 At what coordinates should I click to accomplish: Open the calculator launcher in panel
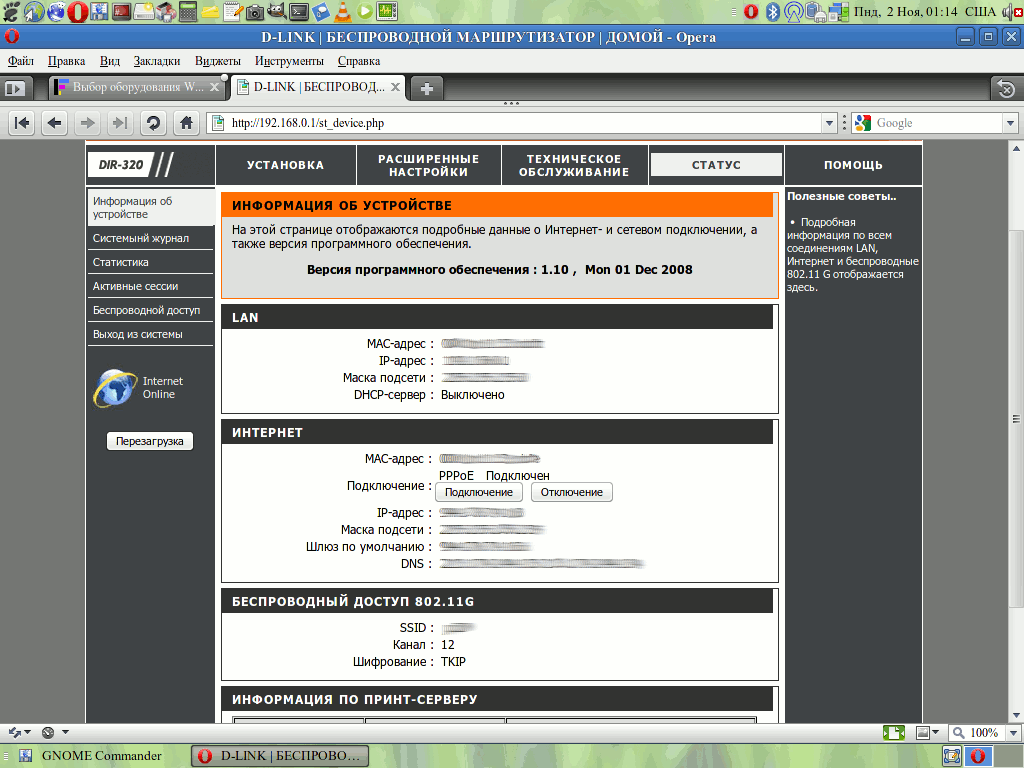[x=188, y=11]
